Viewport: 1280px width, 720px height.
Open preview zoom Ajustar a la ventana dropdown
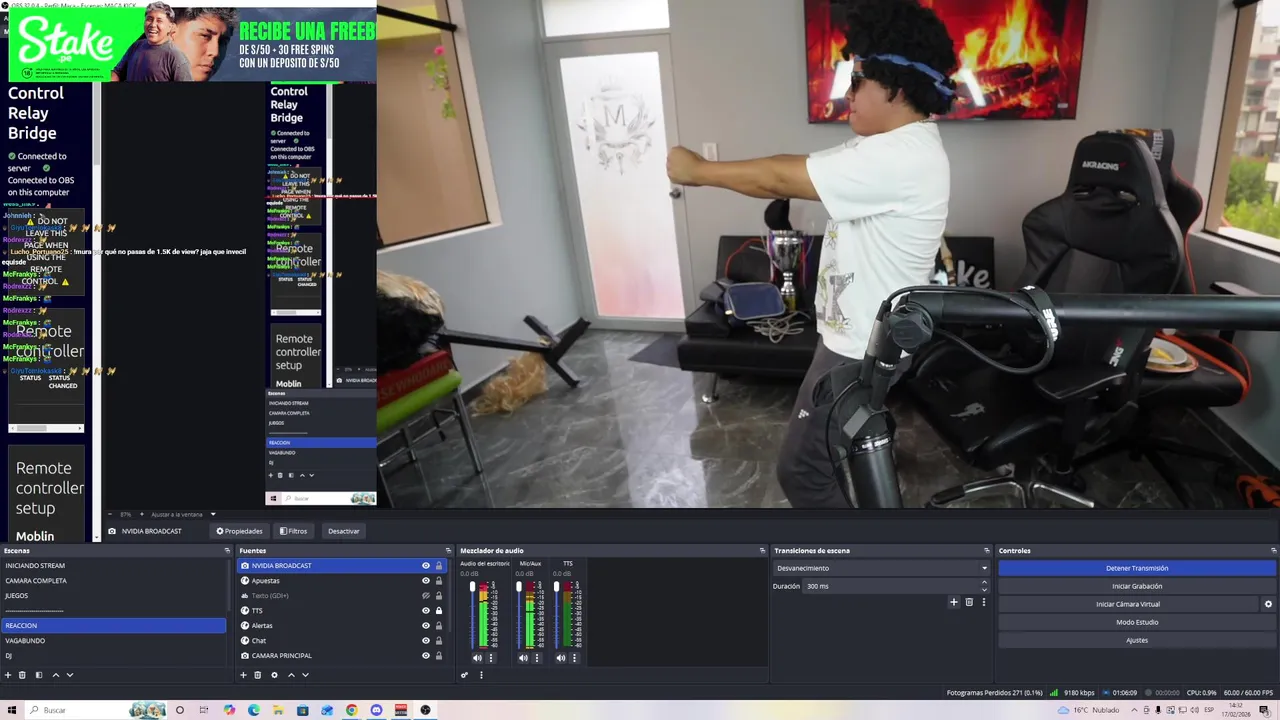[x=184, y=514]
